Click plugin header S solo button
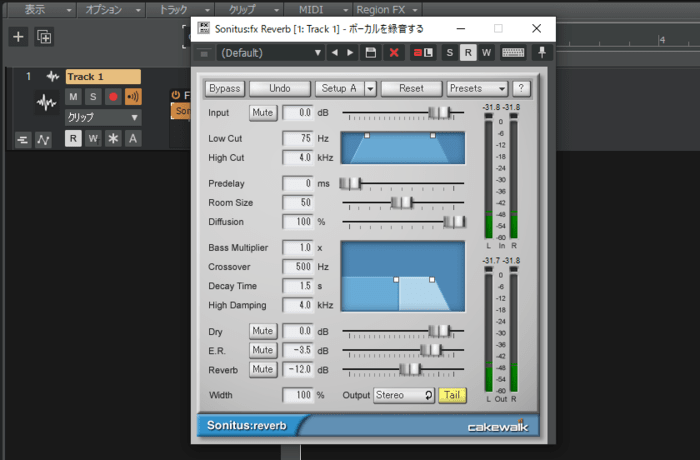This screenshot has height=460, width=700. click(450, 53)
